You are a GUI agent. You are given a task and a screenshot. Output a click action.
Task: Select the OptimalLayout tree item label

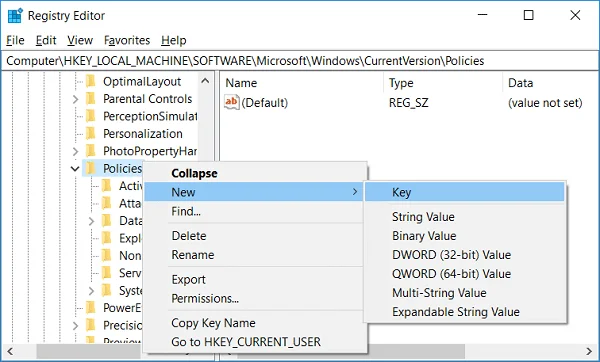coord(142,82)
